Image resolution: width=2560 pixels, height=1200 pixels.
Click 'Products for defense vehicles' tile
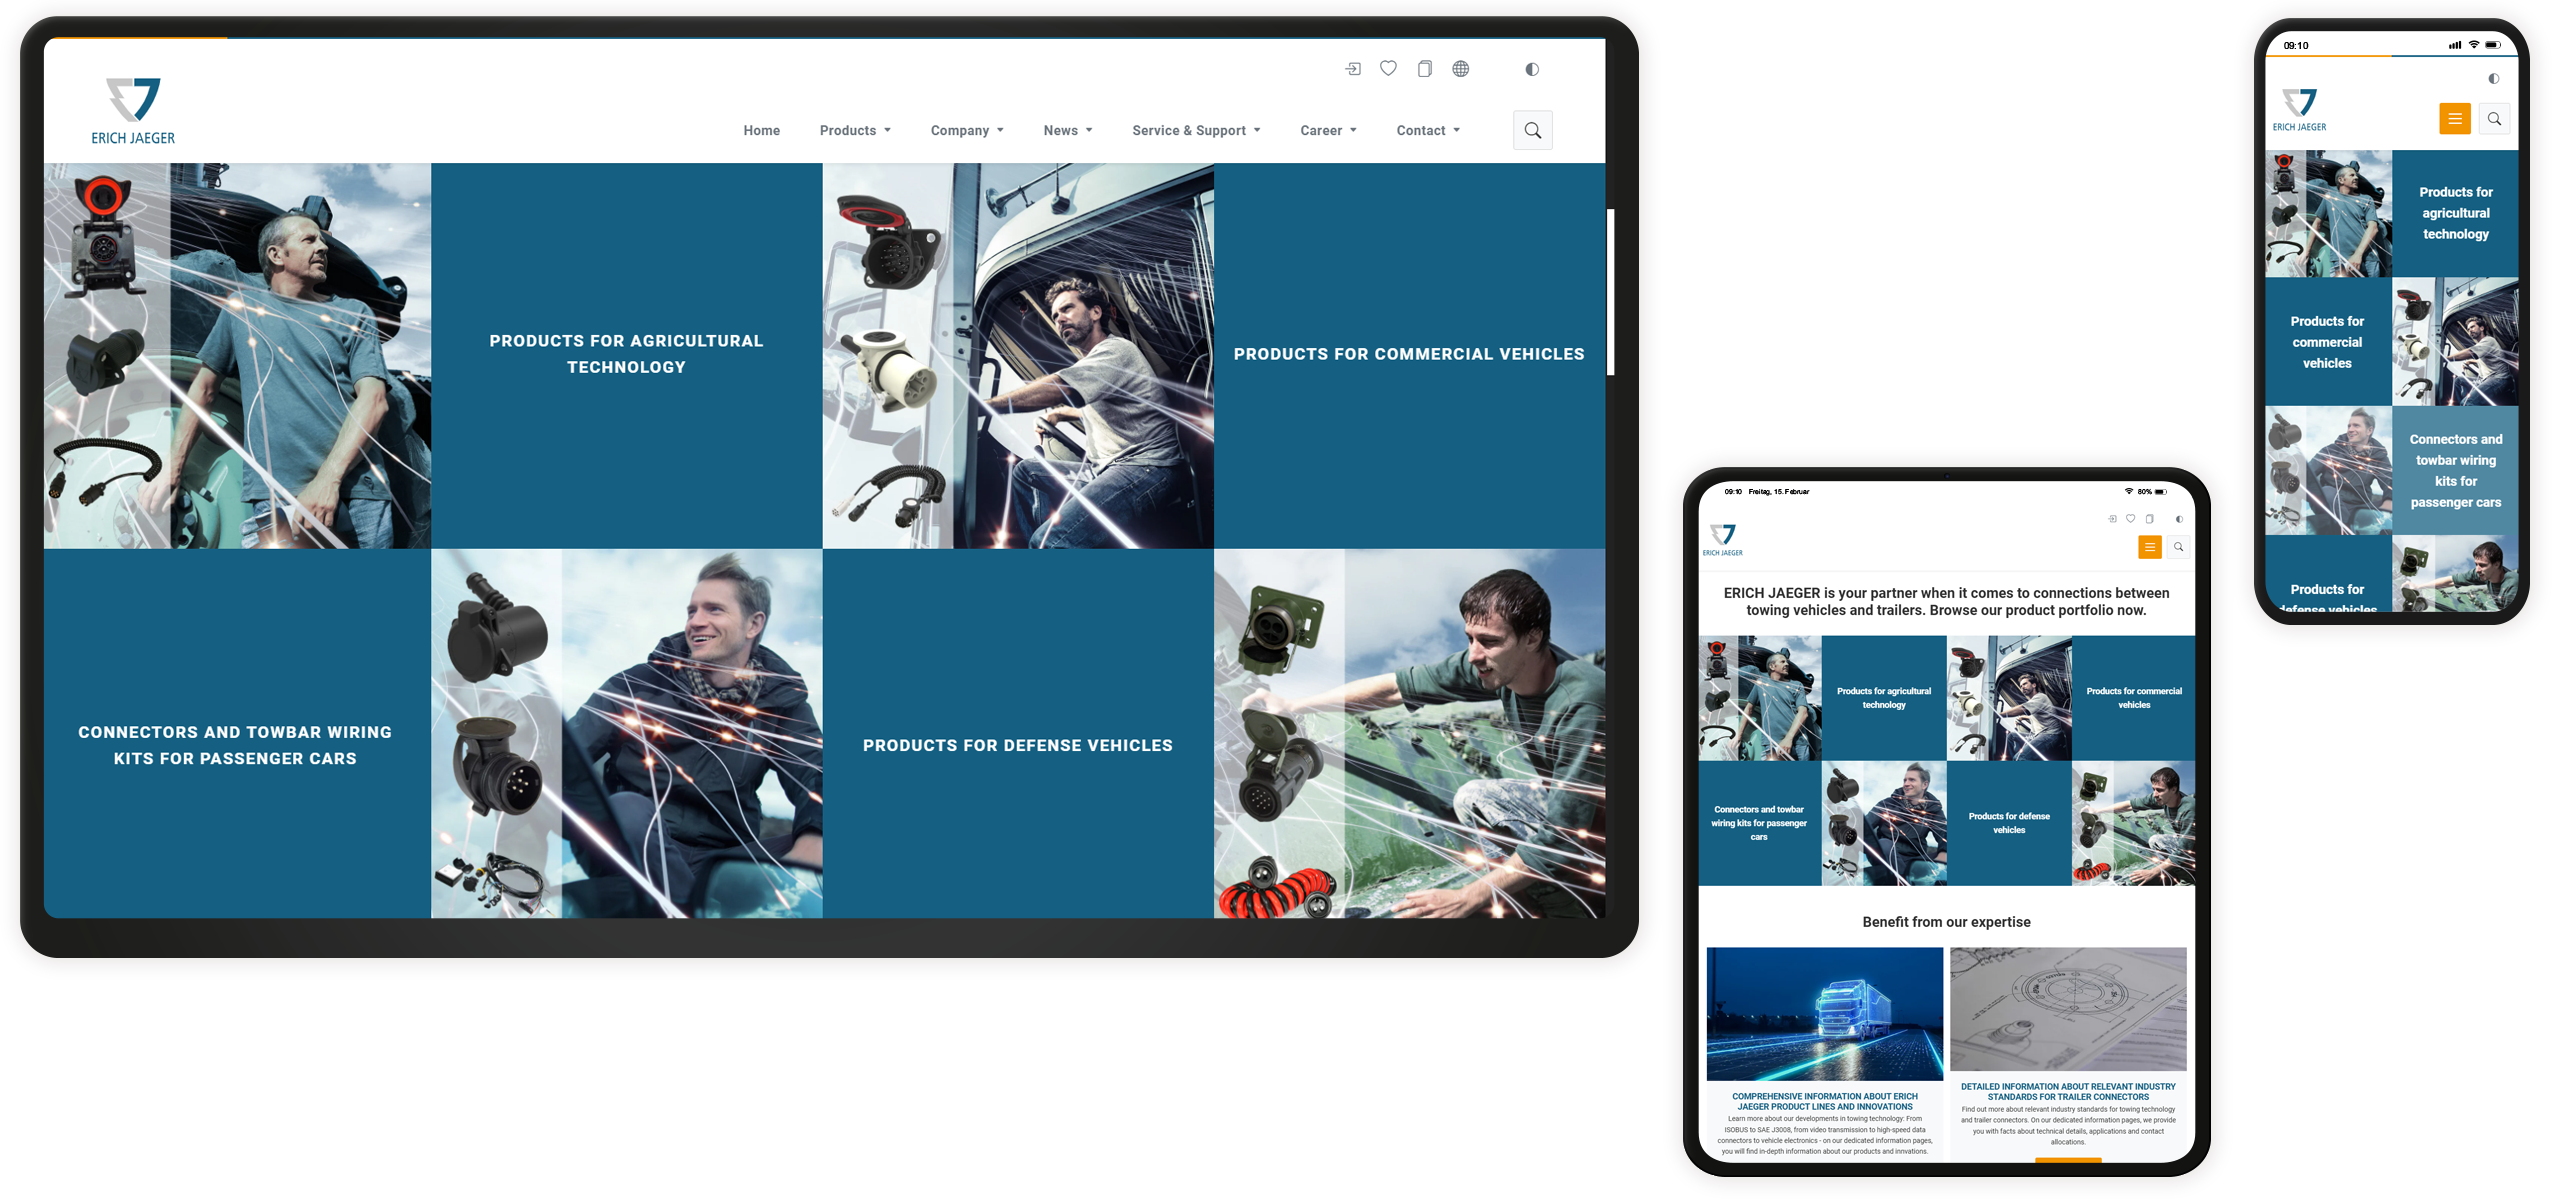coord(1017,745)
